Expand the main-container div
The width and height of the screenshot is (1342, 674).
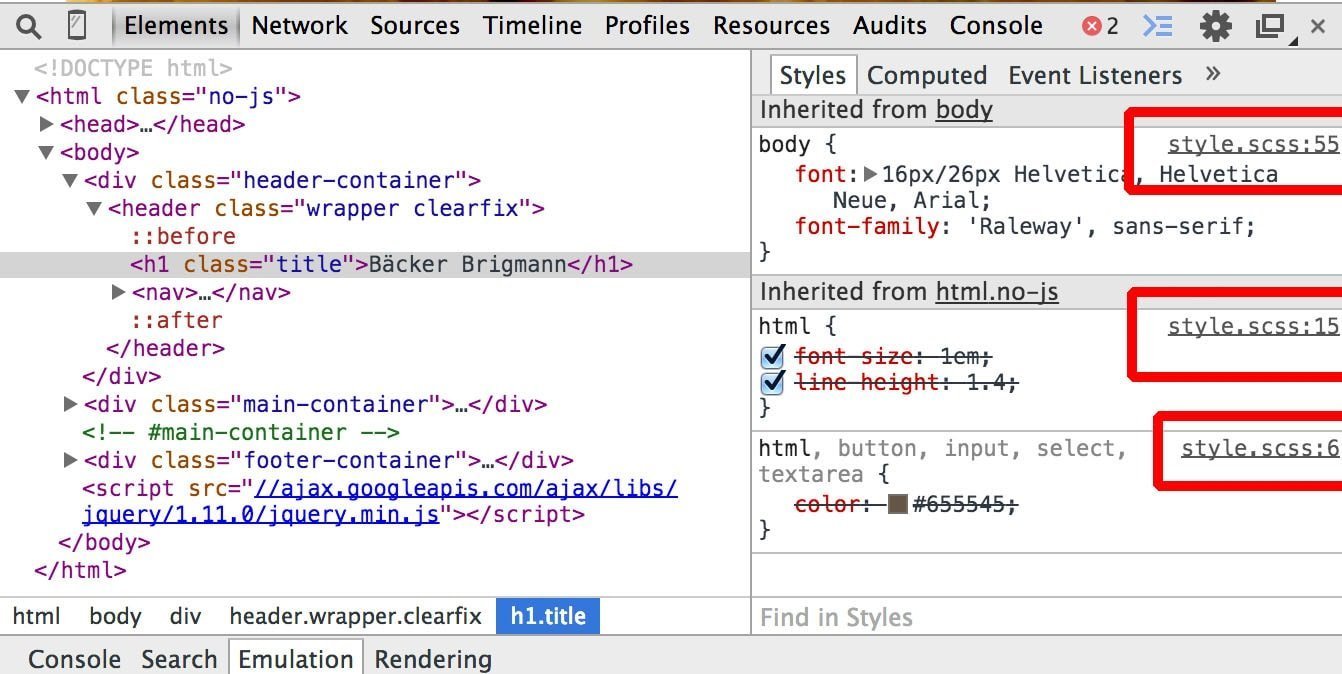tap(70, 405)
